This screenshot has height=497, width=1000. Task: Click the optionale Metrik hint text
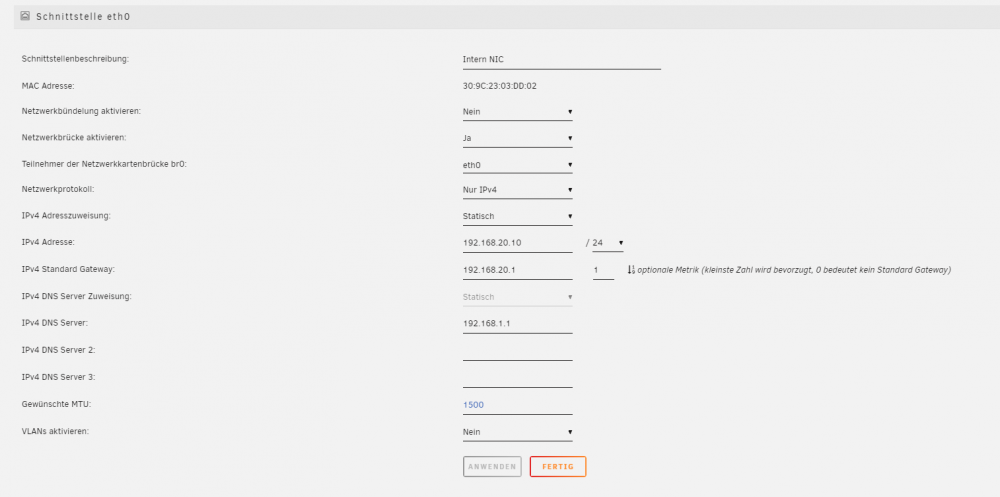(794, 270)
